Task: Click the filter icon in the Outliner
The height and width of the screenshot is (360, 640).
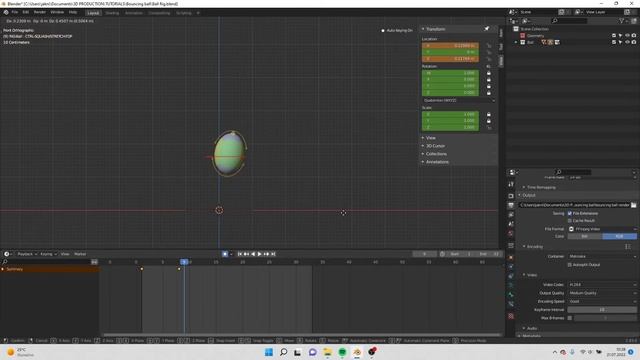Action: (622, 20)
